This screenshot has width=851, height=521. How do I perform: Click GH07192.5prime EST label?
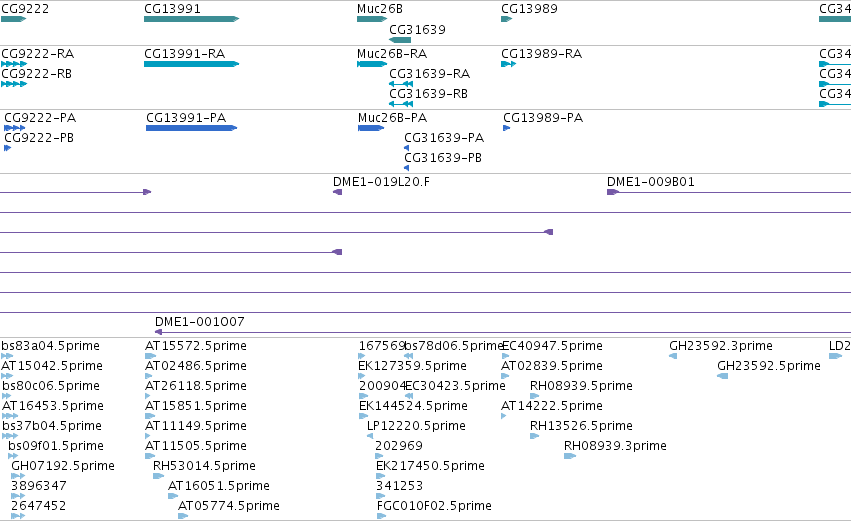[62, 466]
